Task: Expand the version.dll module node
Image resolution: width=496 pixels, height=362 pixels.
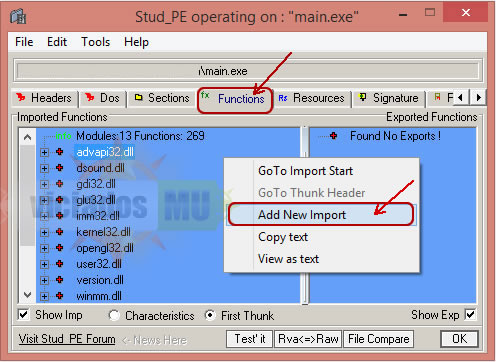Action: point(44,280)
